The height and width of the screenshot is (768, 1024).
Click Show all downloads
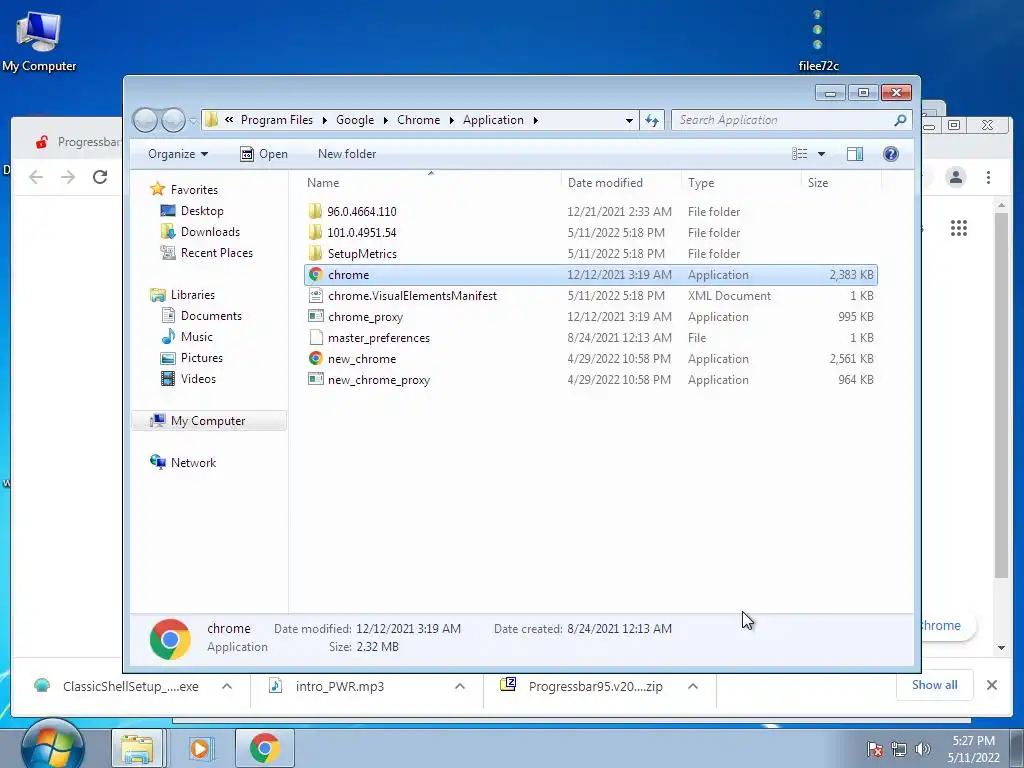pyautogui.click(x=935, y=685)
